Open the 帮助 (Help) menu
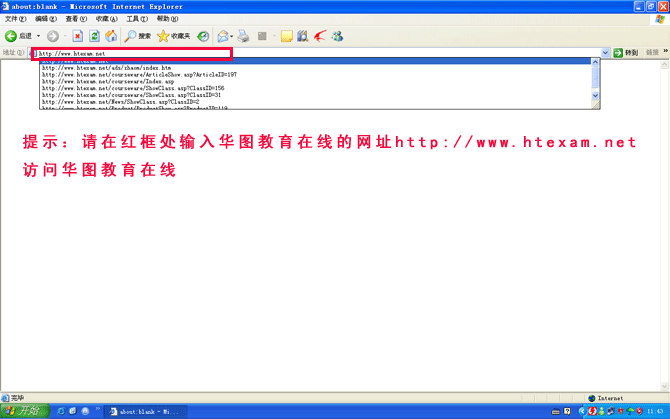Screen dimensions: 670x419 point(167,19)
